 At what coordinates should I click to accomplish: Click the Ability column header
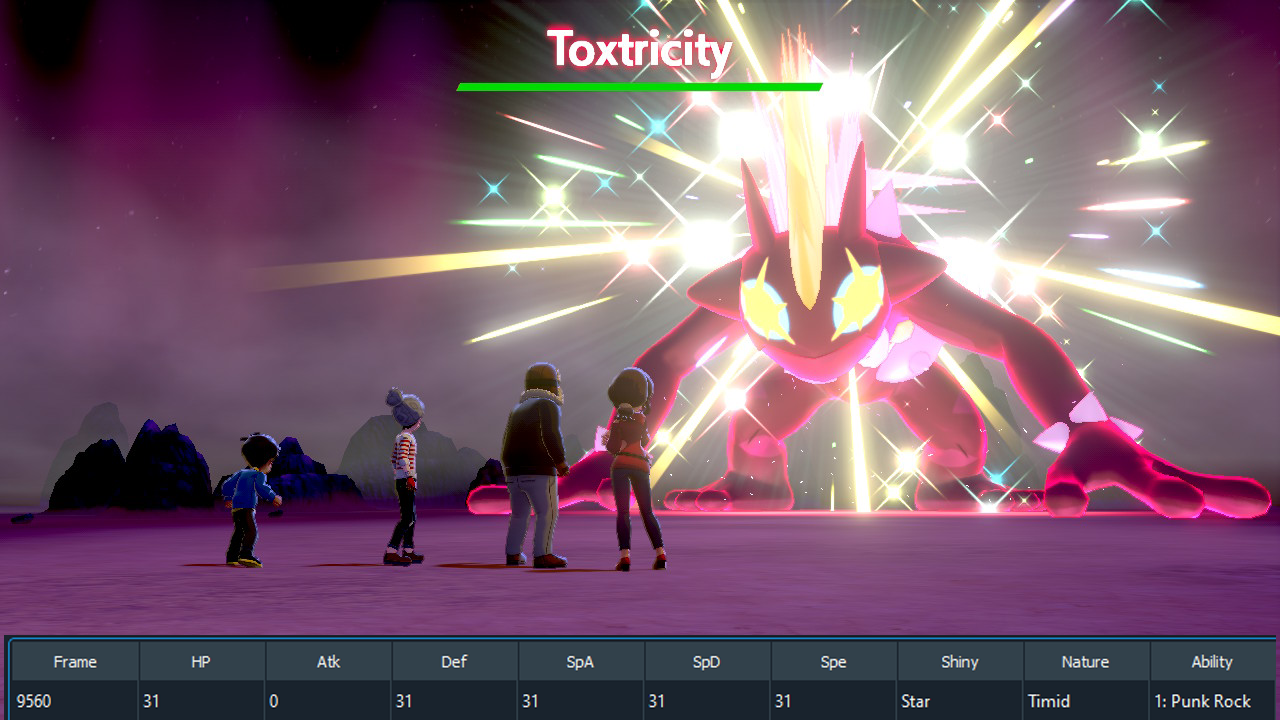coord(1213,662)
